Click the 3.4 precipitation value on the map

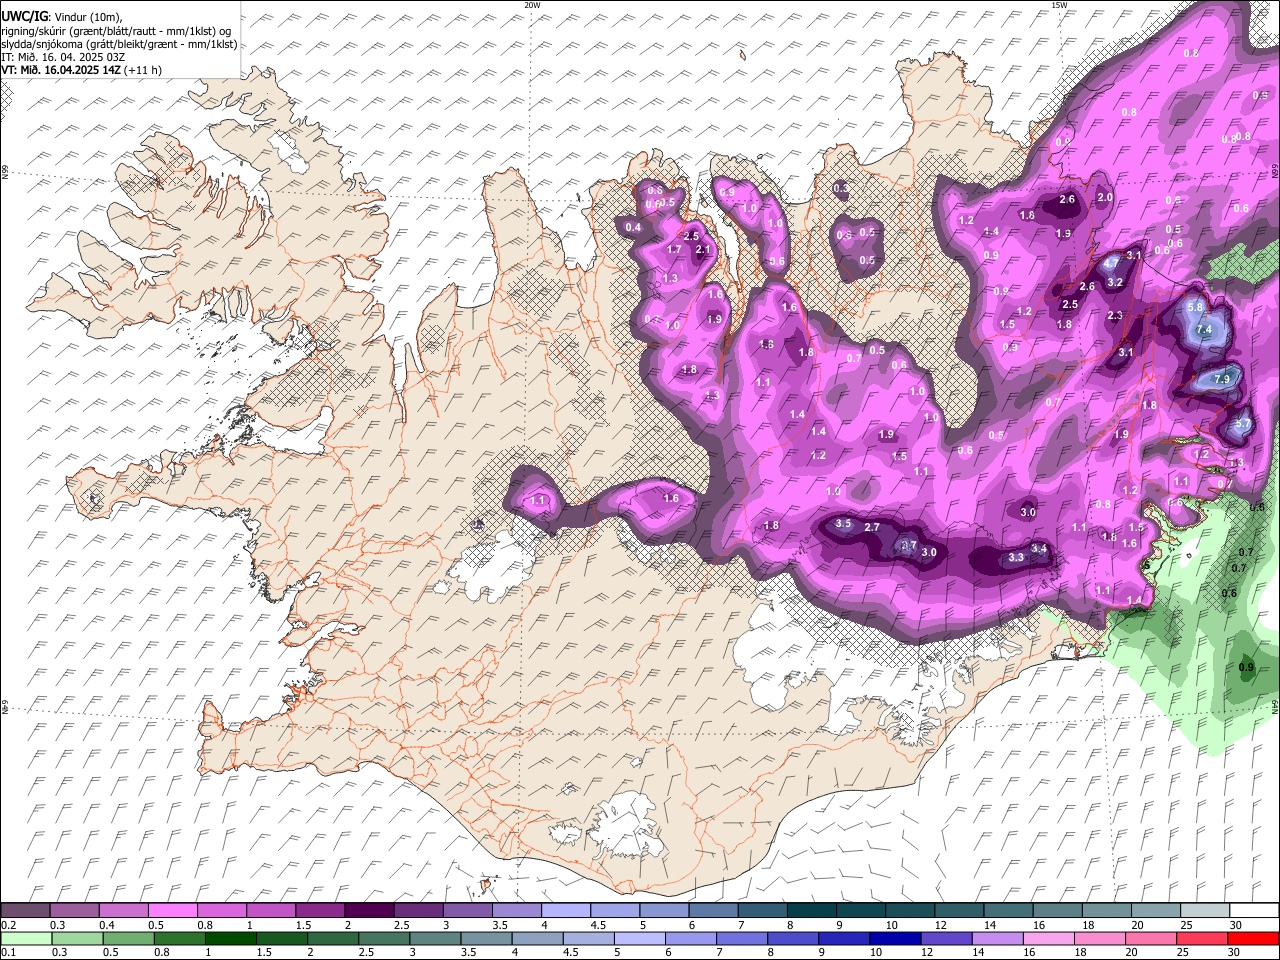[1039, 549]
